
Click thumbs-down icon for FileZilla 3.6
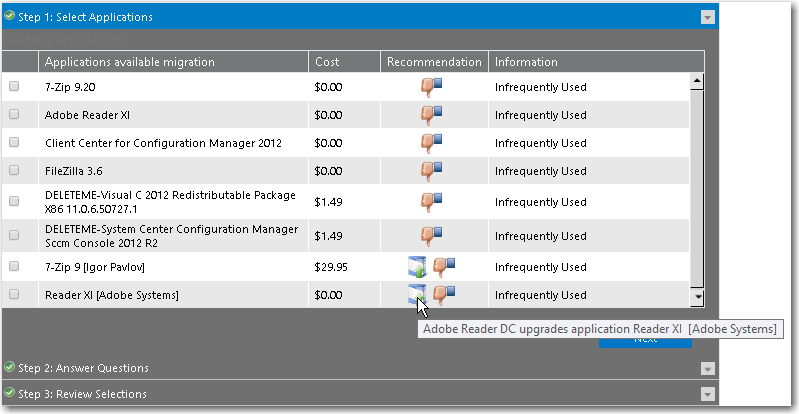(x=432, y=171)
